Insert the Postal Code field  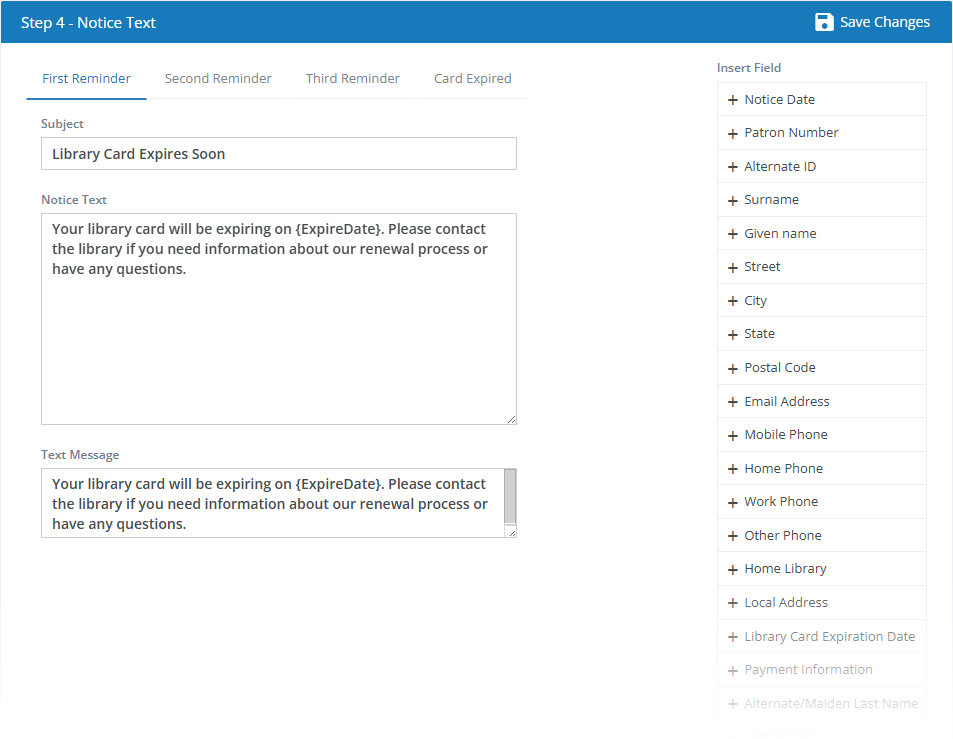point(821,368)
